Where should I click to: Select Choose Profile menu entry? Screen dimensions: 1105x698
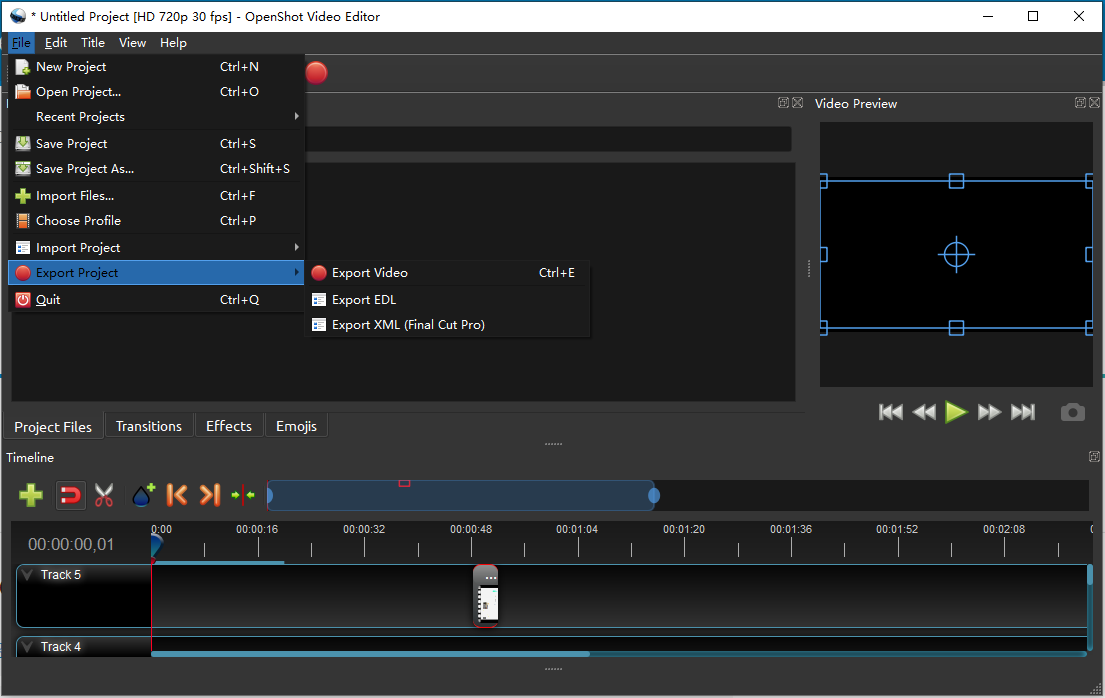click(156, 221)
